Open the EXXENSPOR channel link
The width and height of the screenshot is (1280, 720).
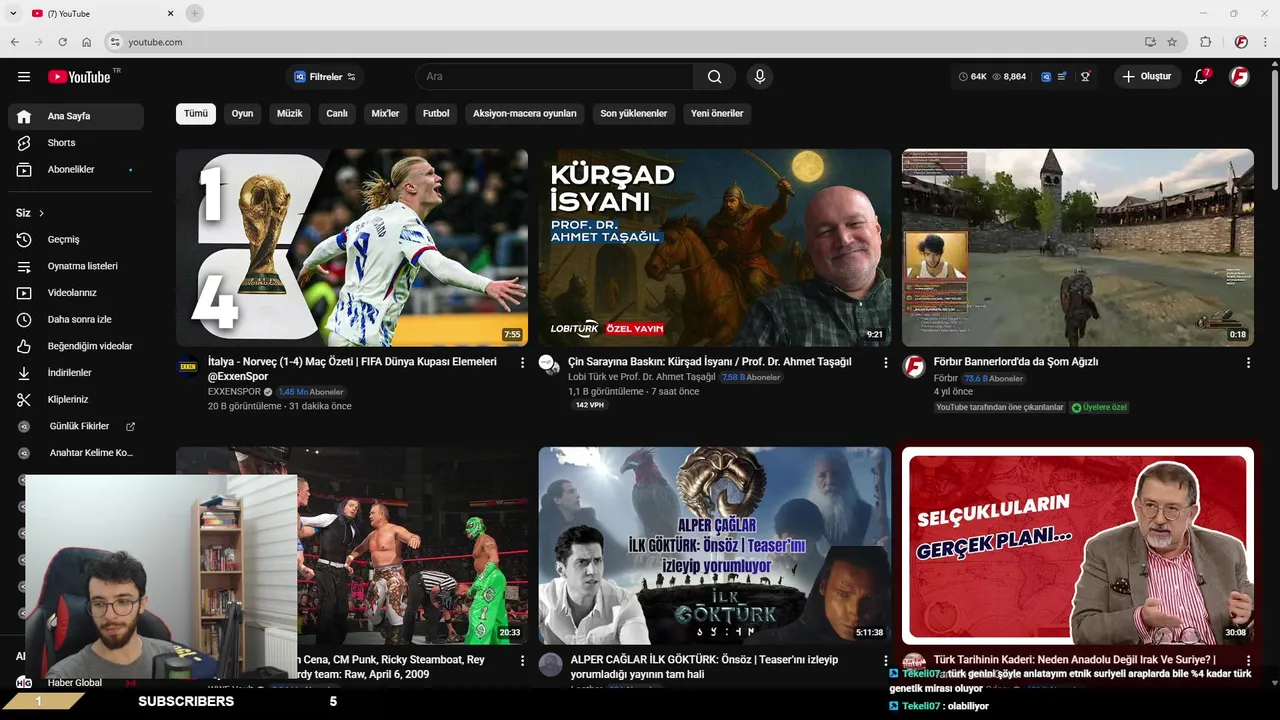[234, 392]
